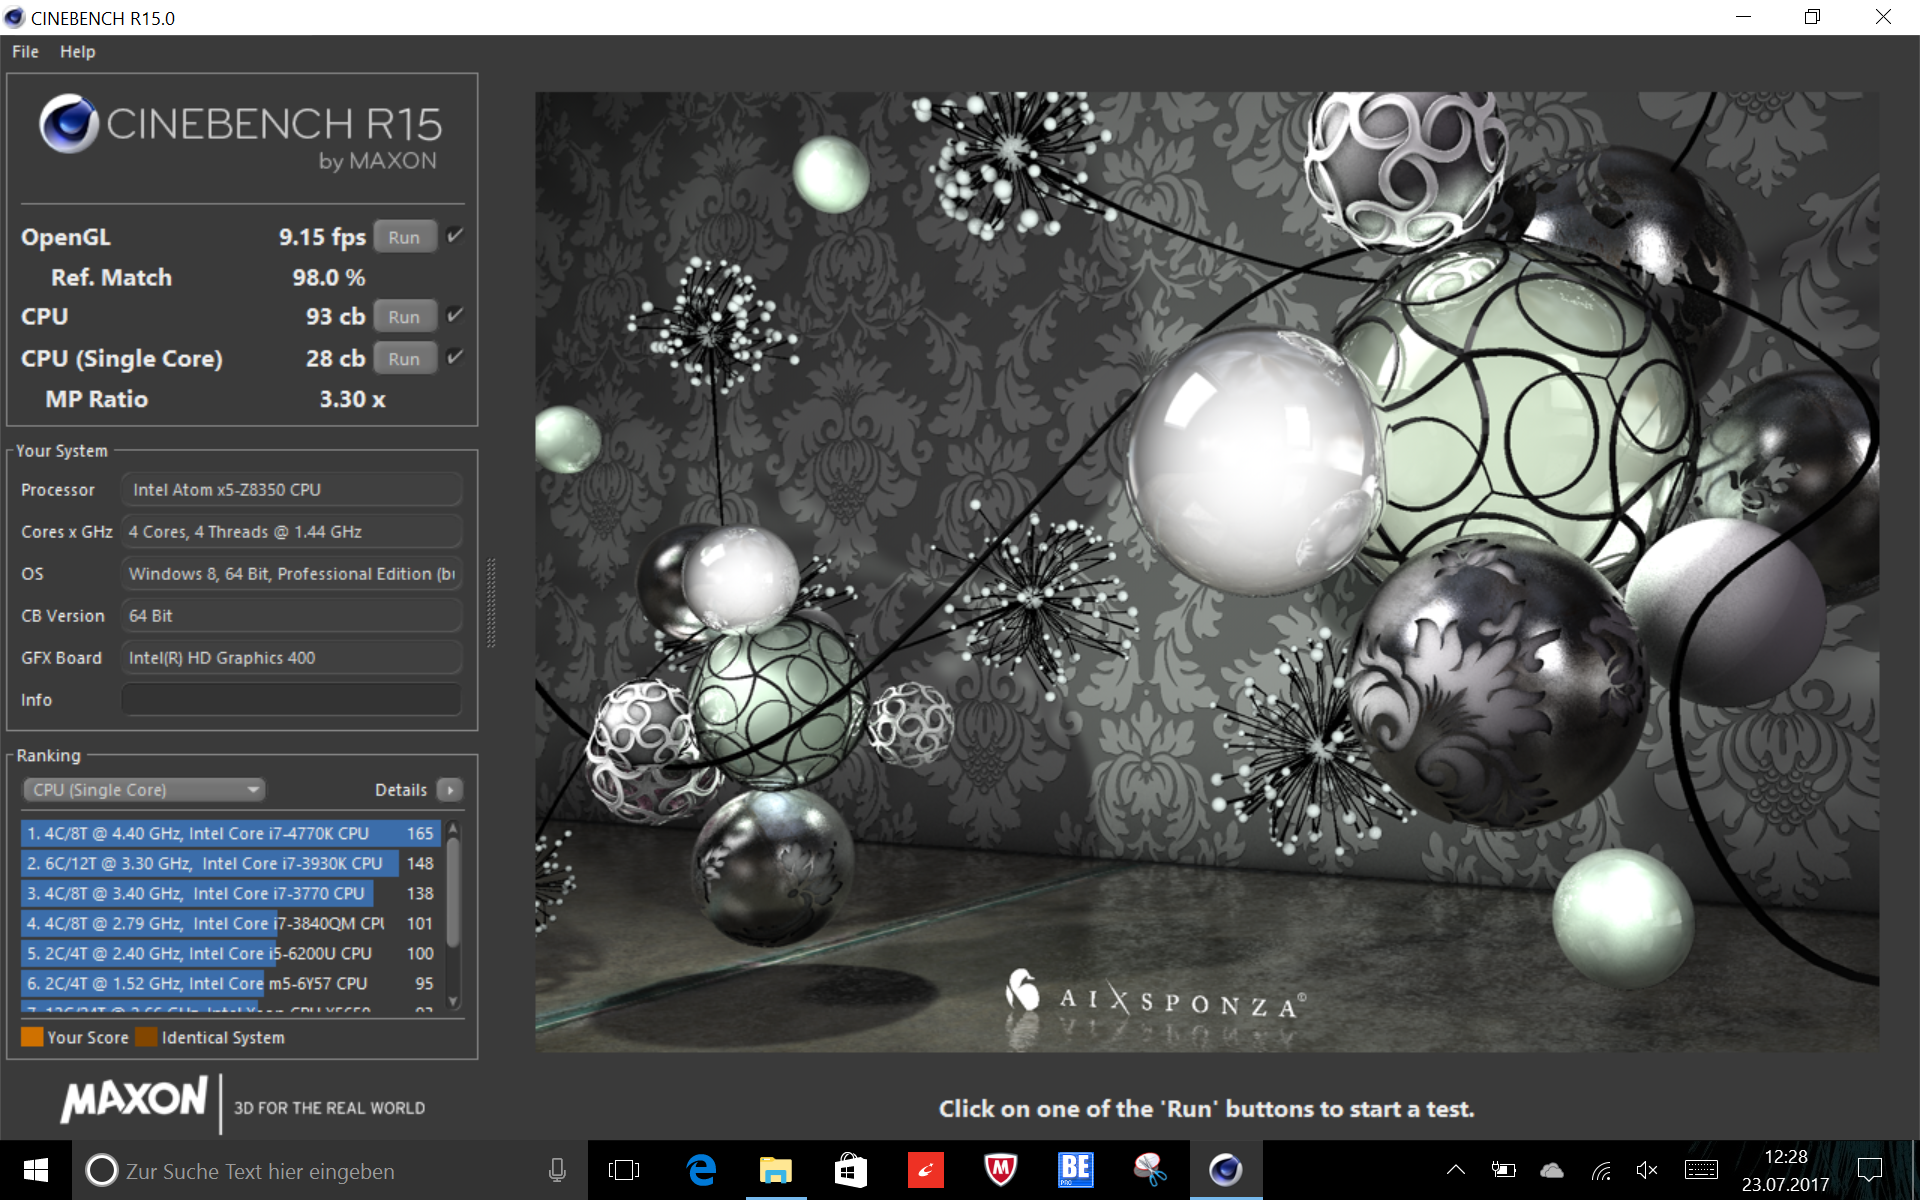Image resolution: width=1920 pixels, height=1200 pixels.
Task: Expand ranking Details arrow button
Action: [x=450, y=790]
